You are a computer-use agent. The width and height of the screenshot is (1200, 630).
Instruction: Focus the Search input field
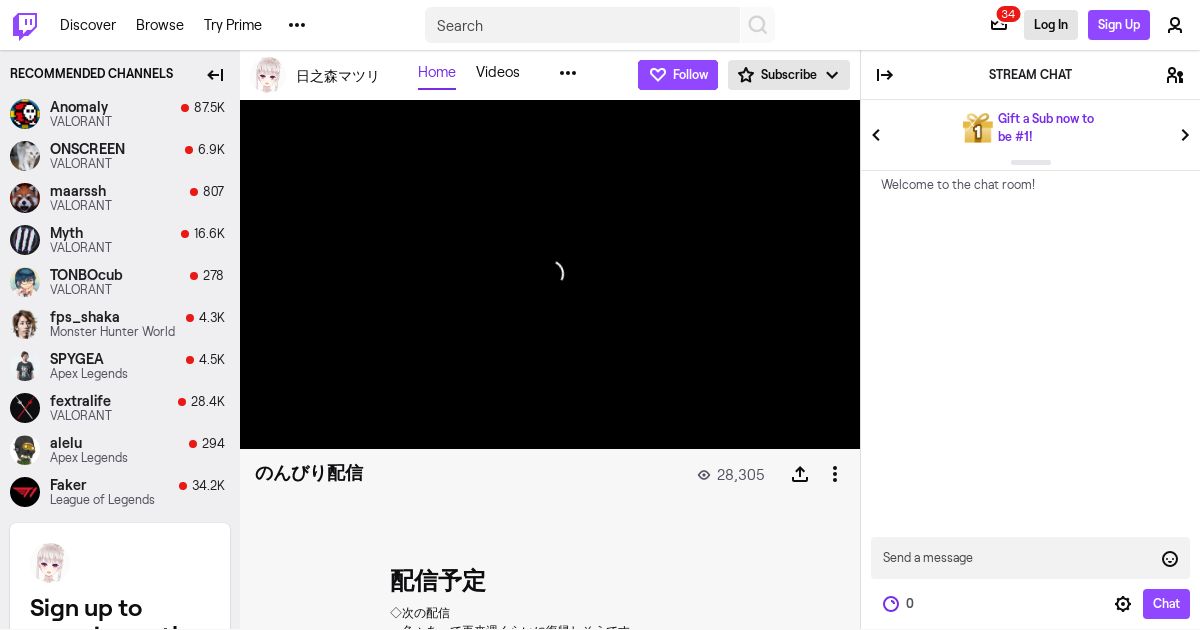point(583,25)
